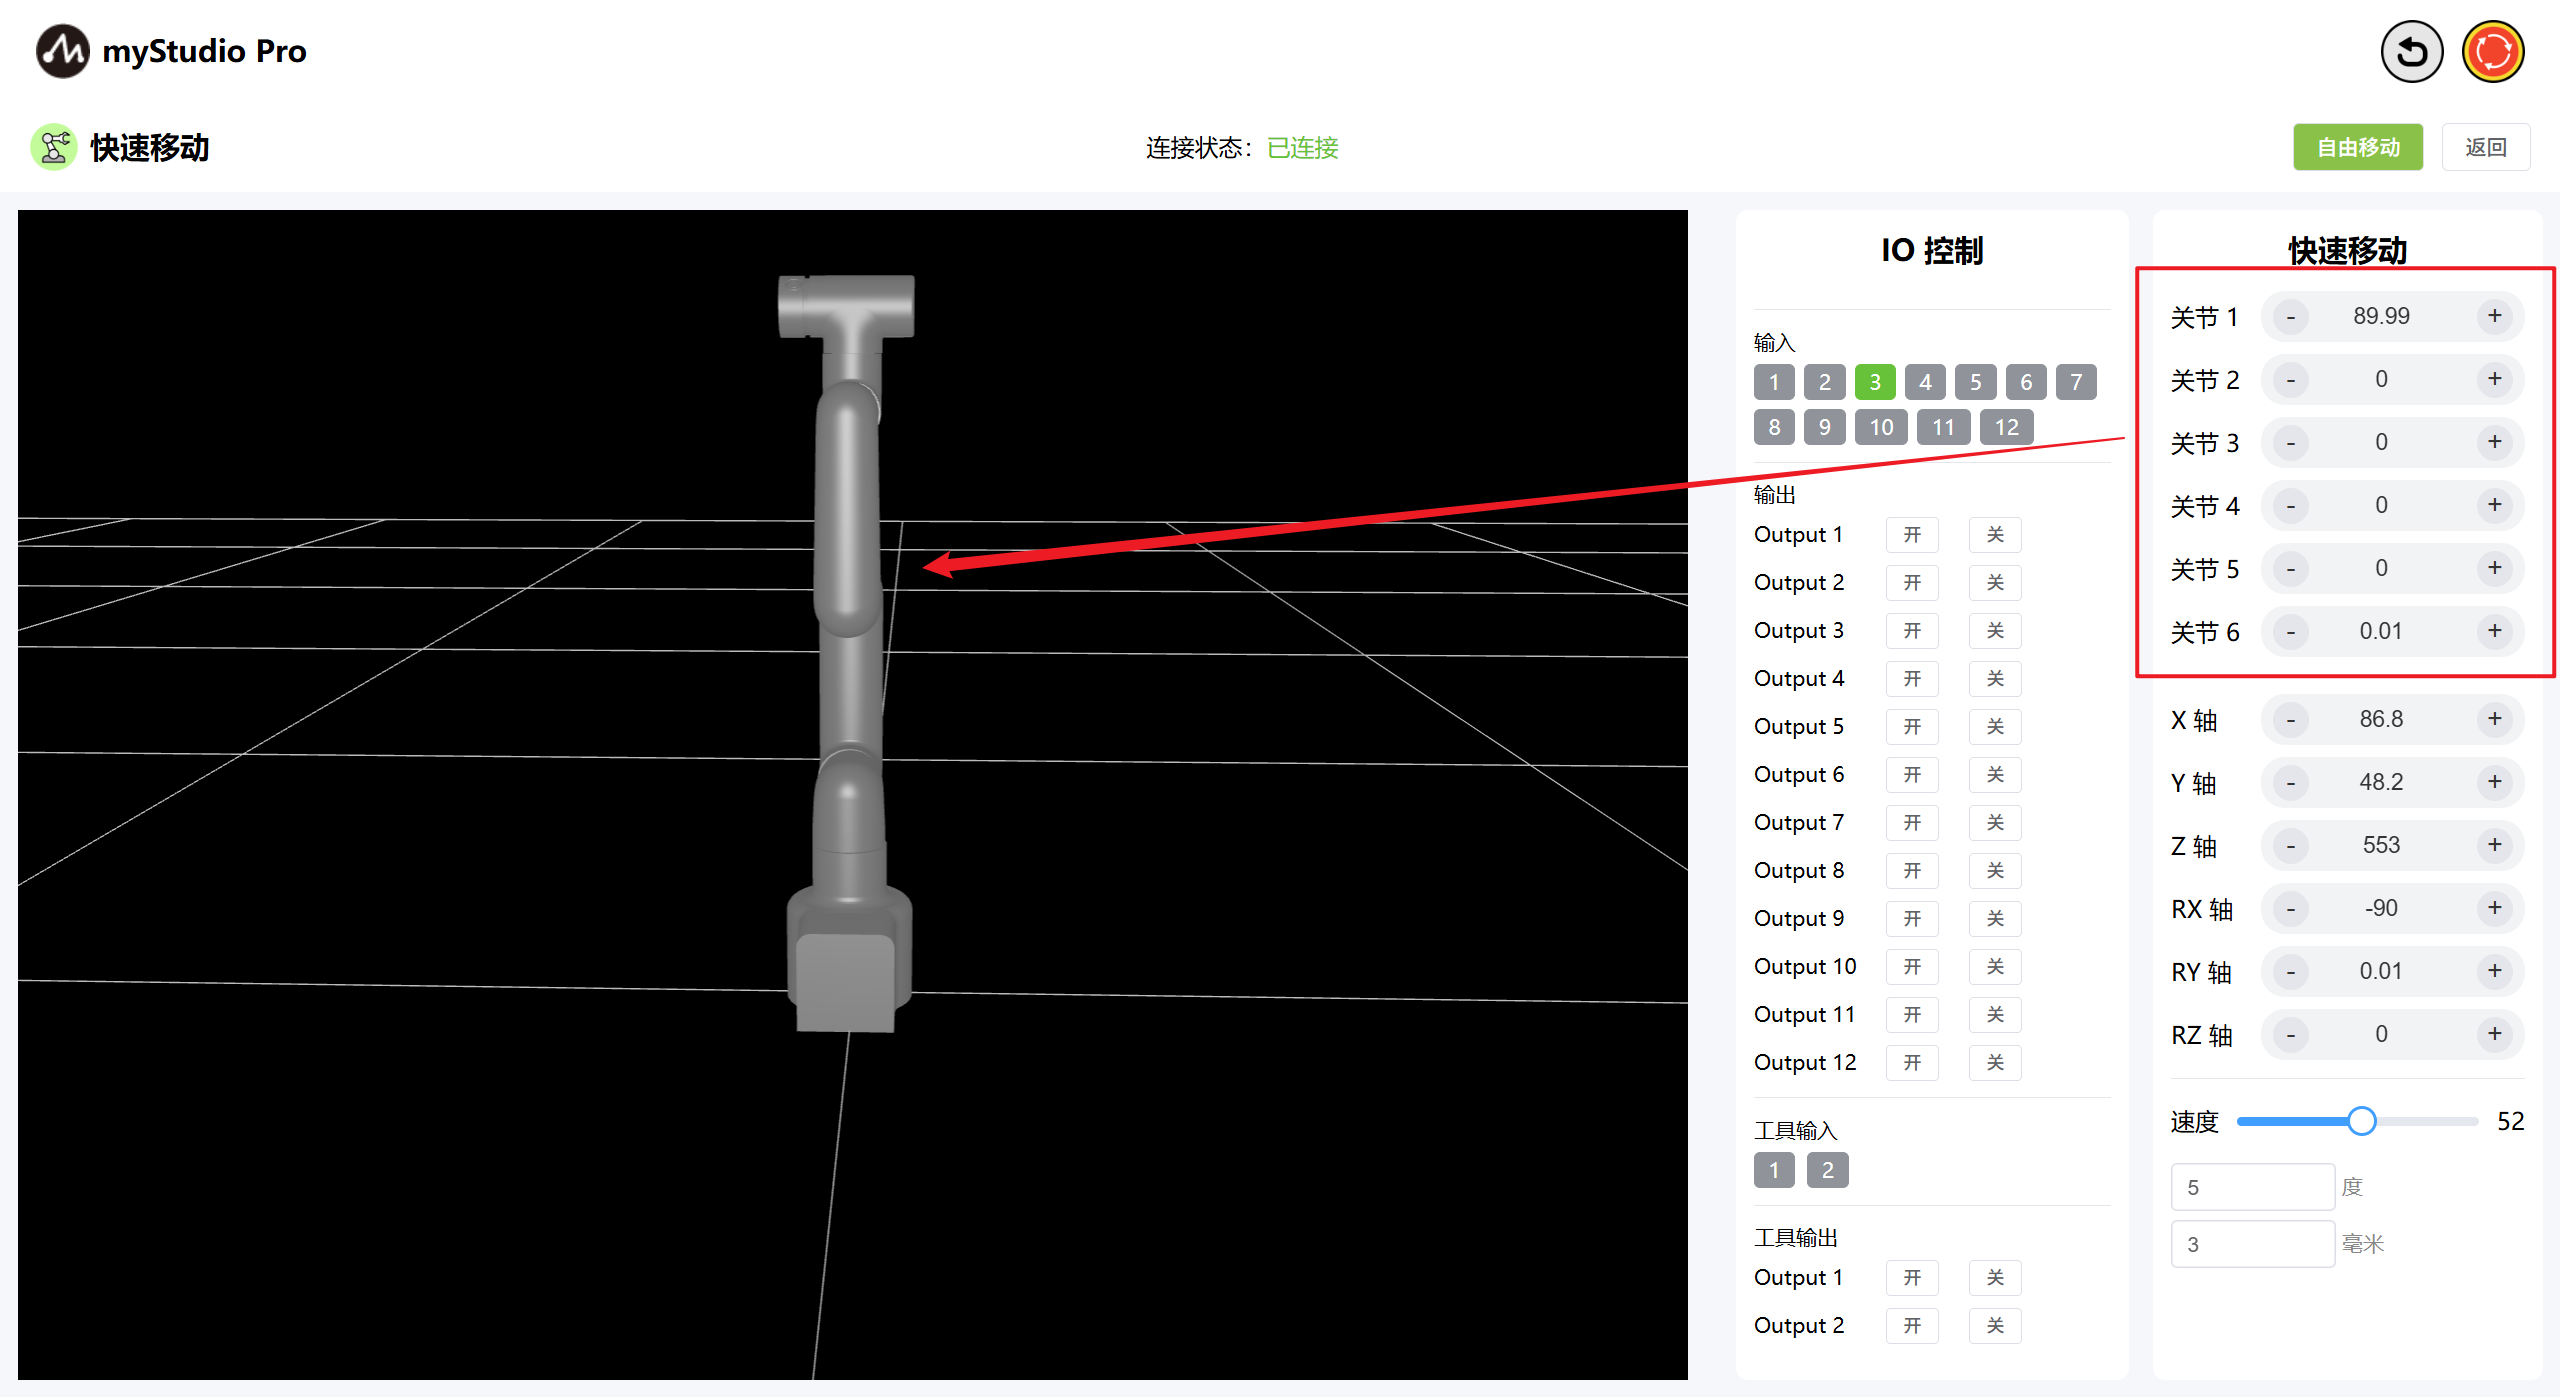
Task: Click the millimeter step input field
Action: pyautogui.click(x=2251, y=1244)
